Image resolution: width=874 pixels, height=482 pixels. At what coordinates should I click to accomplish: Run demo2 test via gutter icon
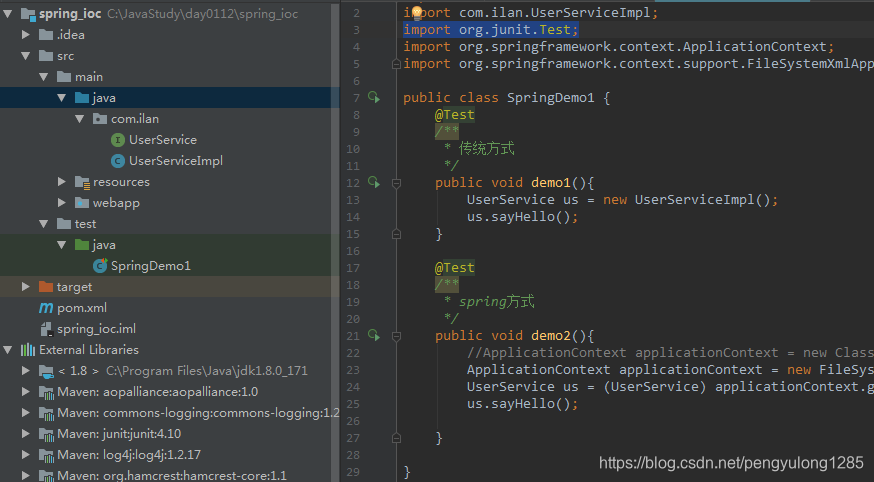coord(374,335)
